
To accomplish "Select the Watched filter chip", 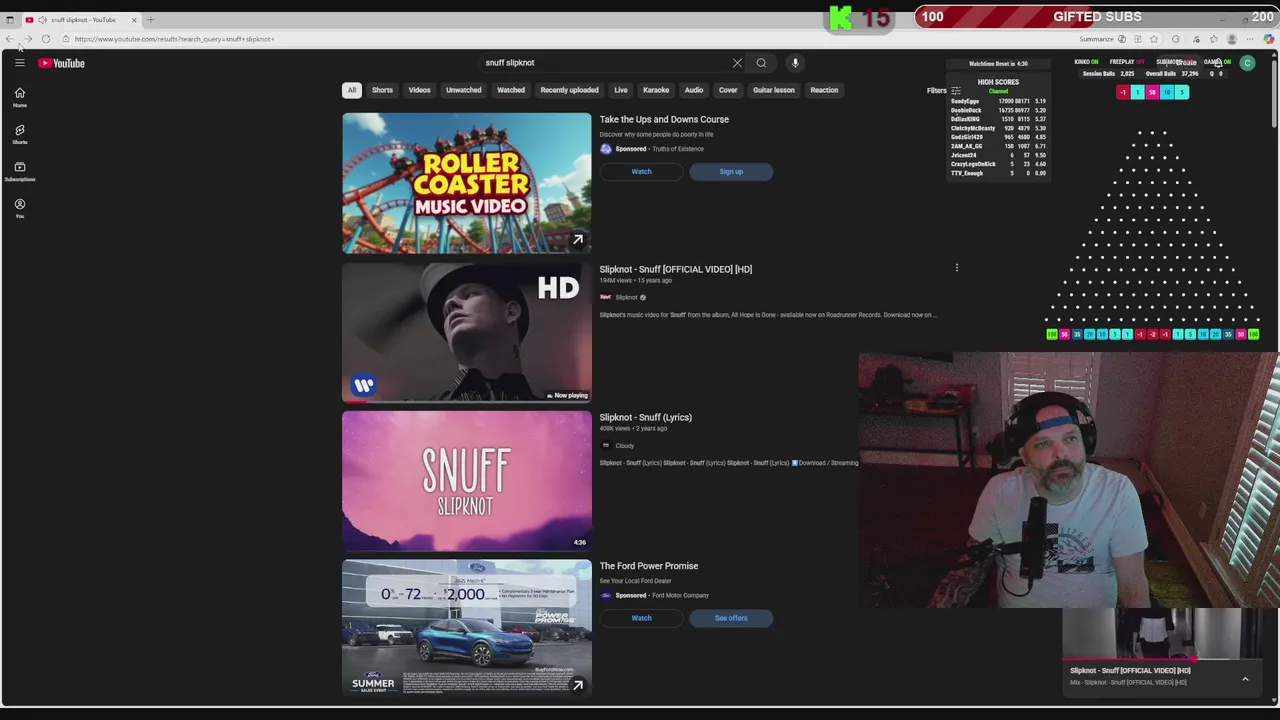I will (x=510, y=90).
